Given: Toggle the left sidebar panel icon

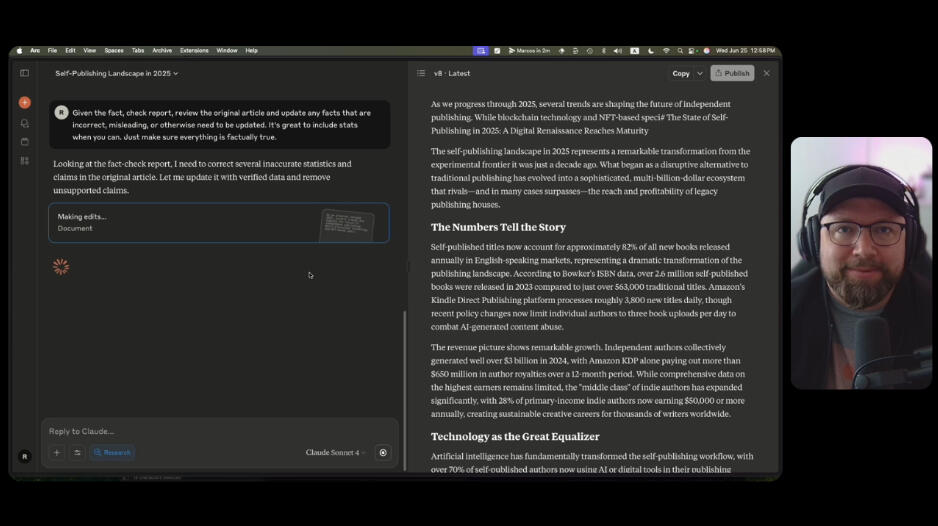Looking at the screenshot, I should click(25, 73).
